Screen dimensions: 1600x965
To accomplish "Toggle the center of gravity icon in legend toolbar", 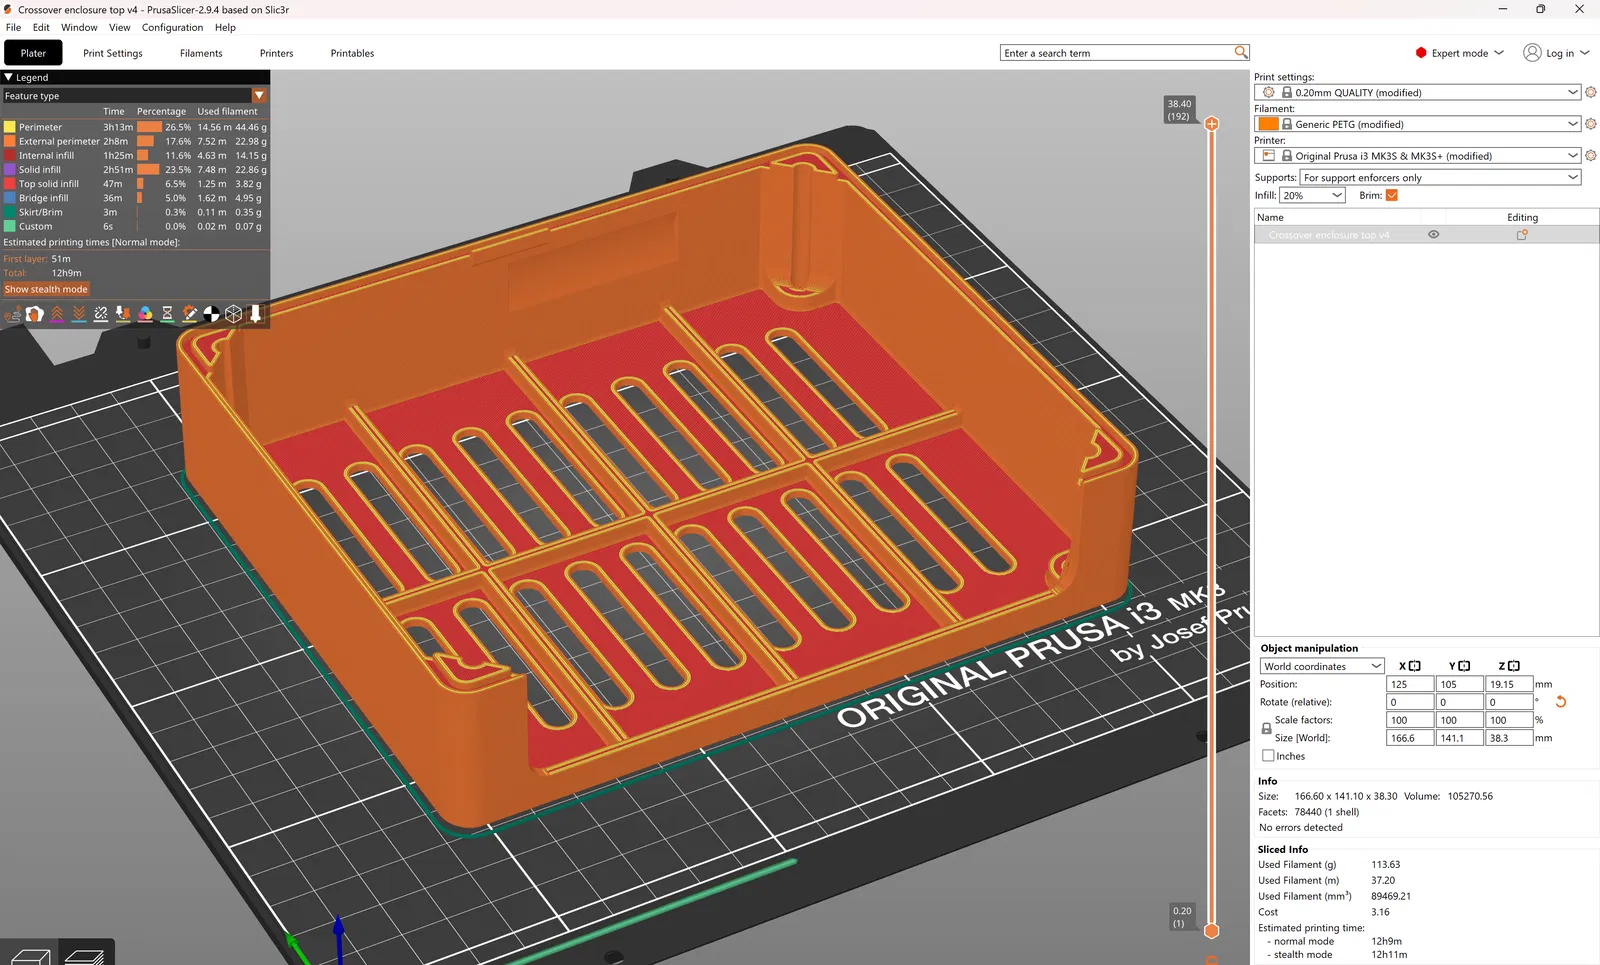I will pyautogui.click(x=211, y=314).
